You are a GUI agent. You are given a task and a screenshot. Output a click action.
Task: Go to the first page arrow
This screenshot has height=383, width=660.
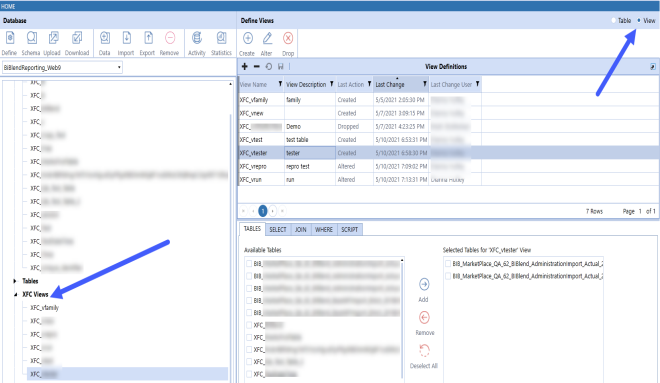point(243,211)
